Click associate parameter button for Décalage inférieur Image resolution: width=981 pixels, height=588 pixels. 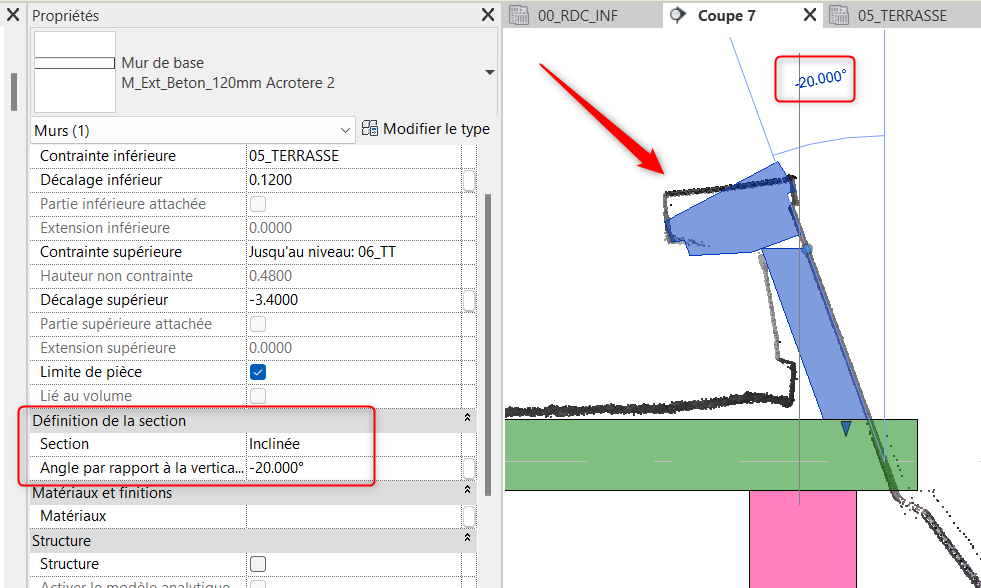point(469,180)
